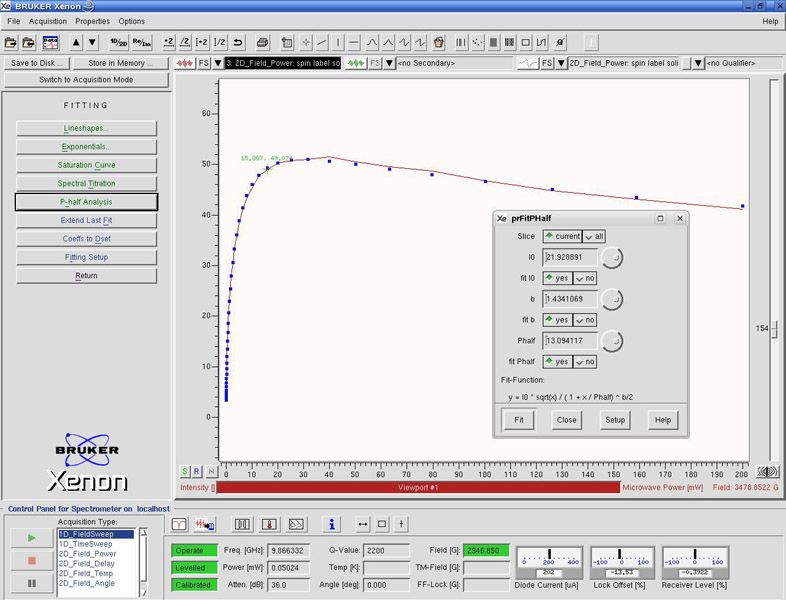Click the Store in Memory button

point(120,63)
